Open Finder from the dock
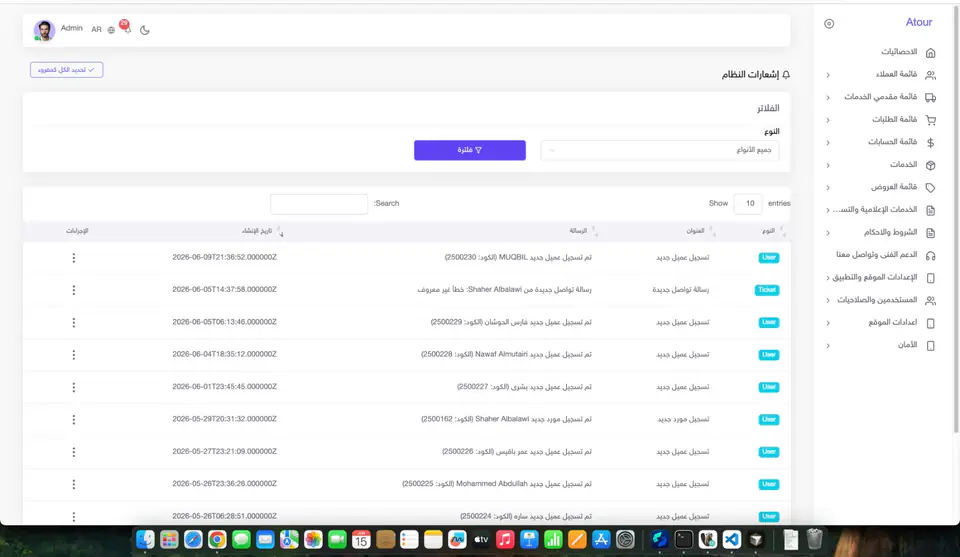This screenshot has height=557, width=960. click(145, 539)
